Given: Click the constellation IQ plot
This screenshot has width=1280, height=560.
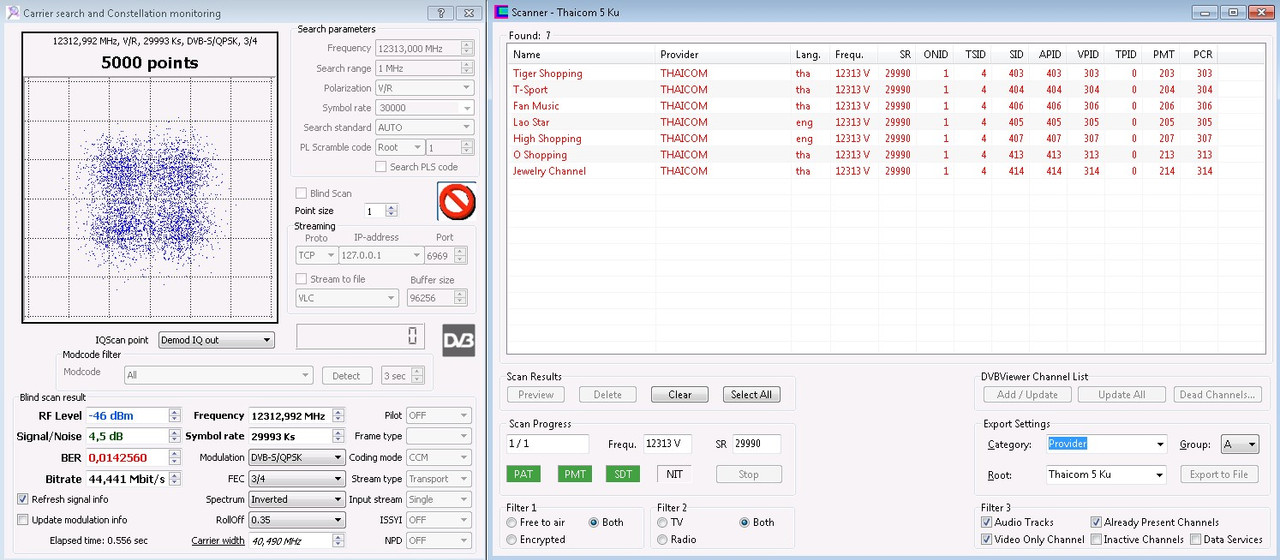Looking at the screenshot, I should pyautogui.click(x=149, y=198).
